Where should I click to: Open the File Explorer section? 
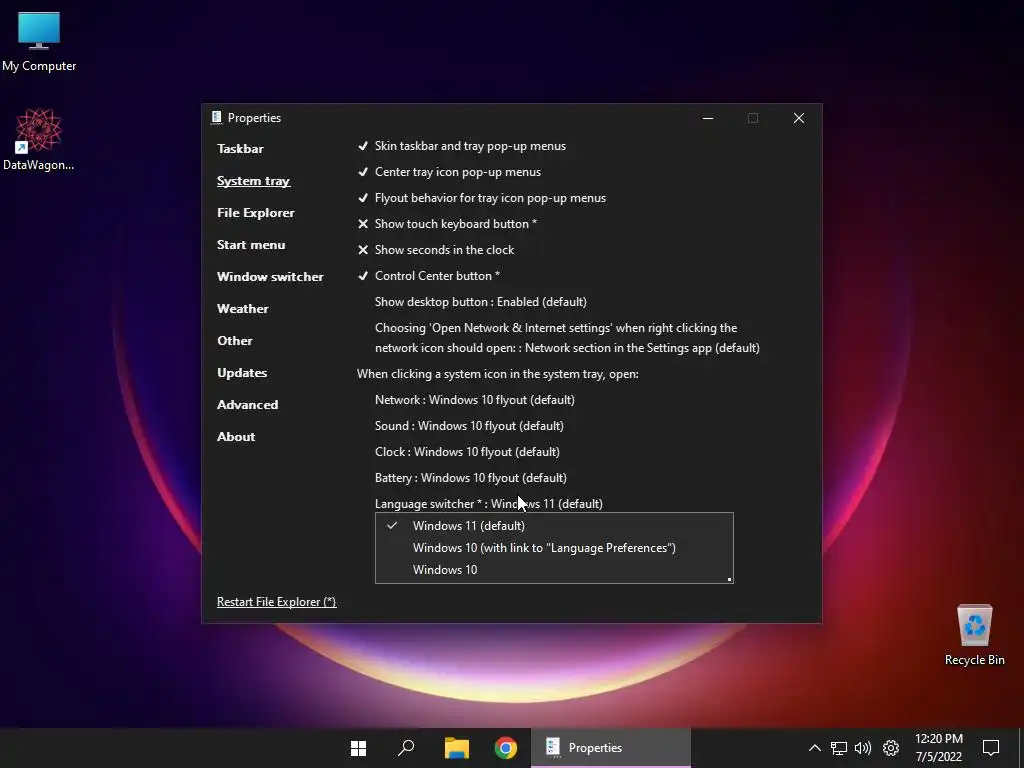(x=255, y=213)
